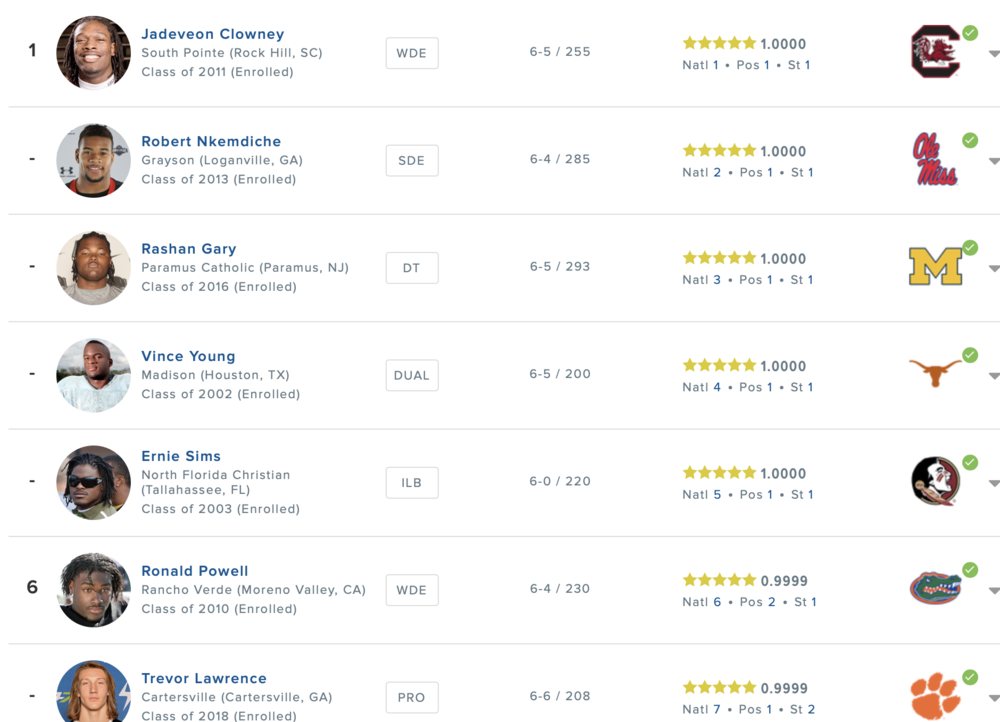
Task: Click Ernie Sims' headshot photo
Action: point(93,482)
